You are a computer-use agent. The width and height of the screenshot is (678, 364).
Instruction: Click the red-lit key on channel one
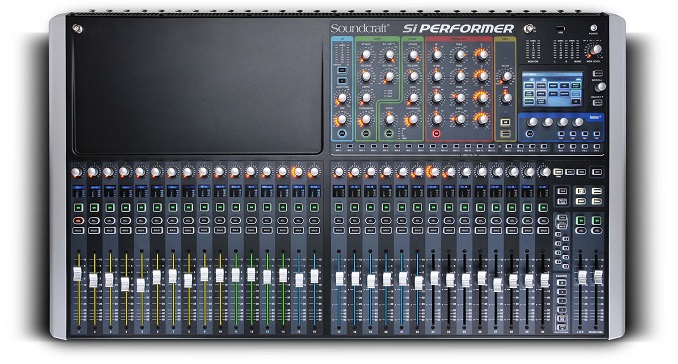[x=78, y=221]
